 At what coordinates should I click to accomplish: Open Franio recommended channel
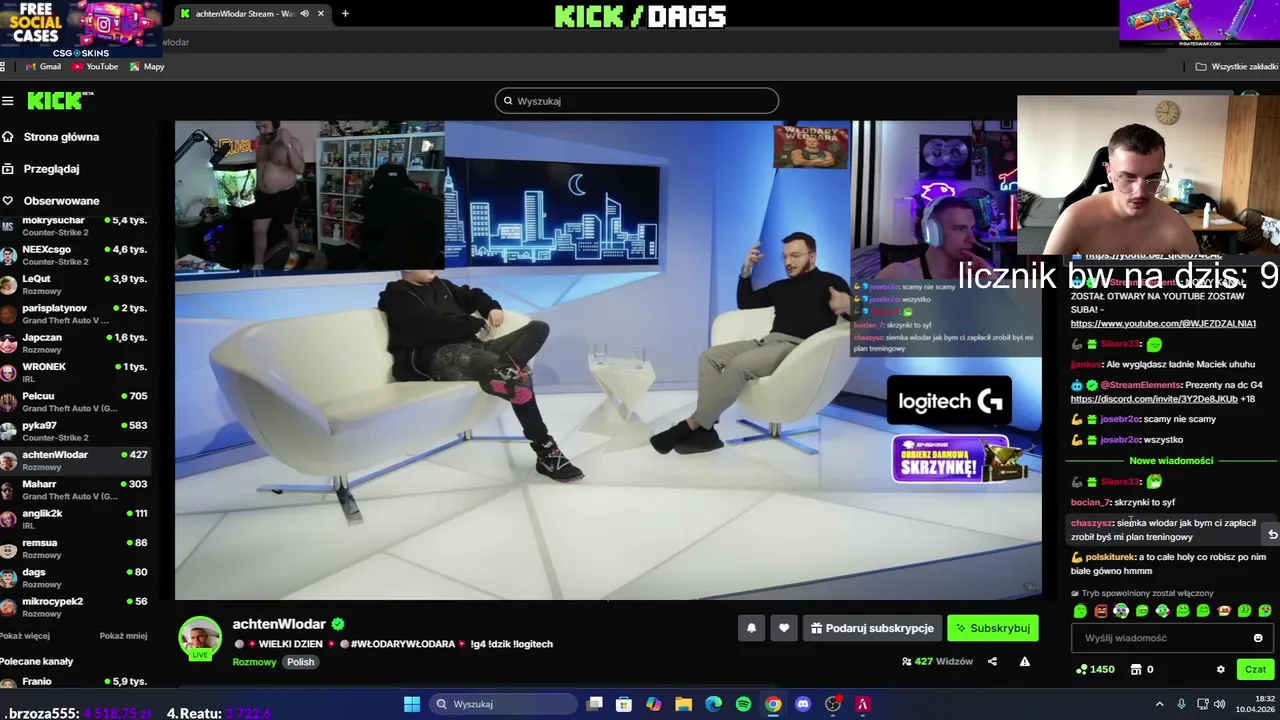75,682
